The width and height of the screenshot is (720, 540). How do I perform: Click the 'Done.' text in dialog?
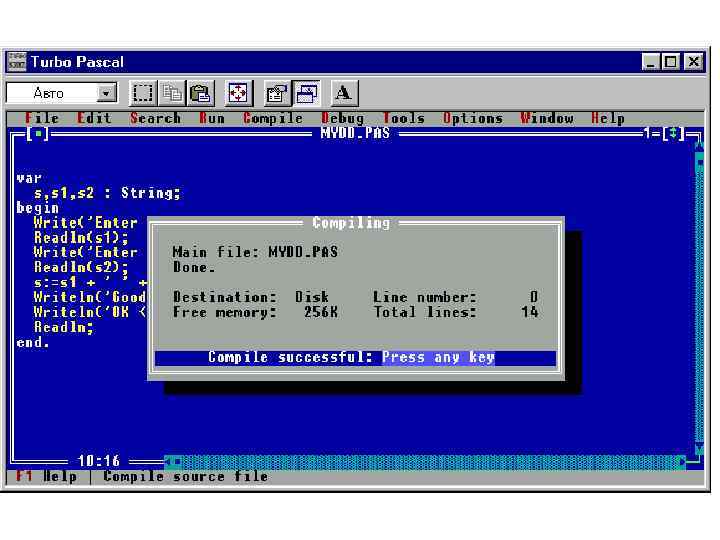[194, 267]
